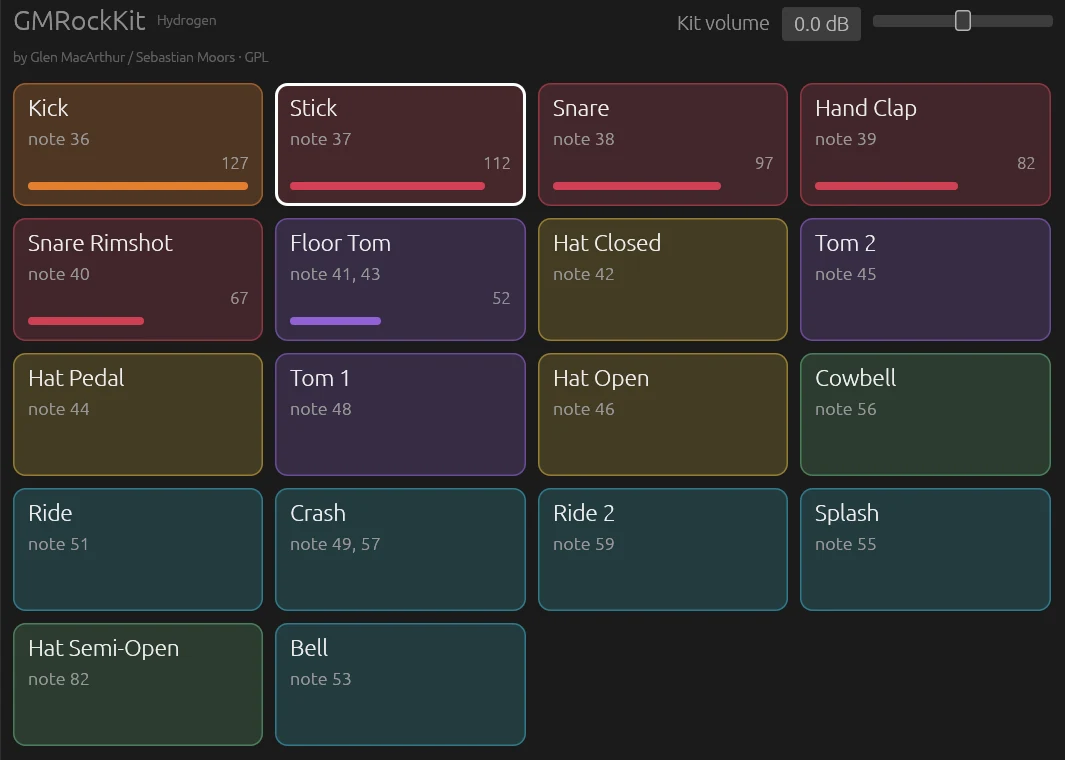Trigger the Snare Rimshot pad

138,279
